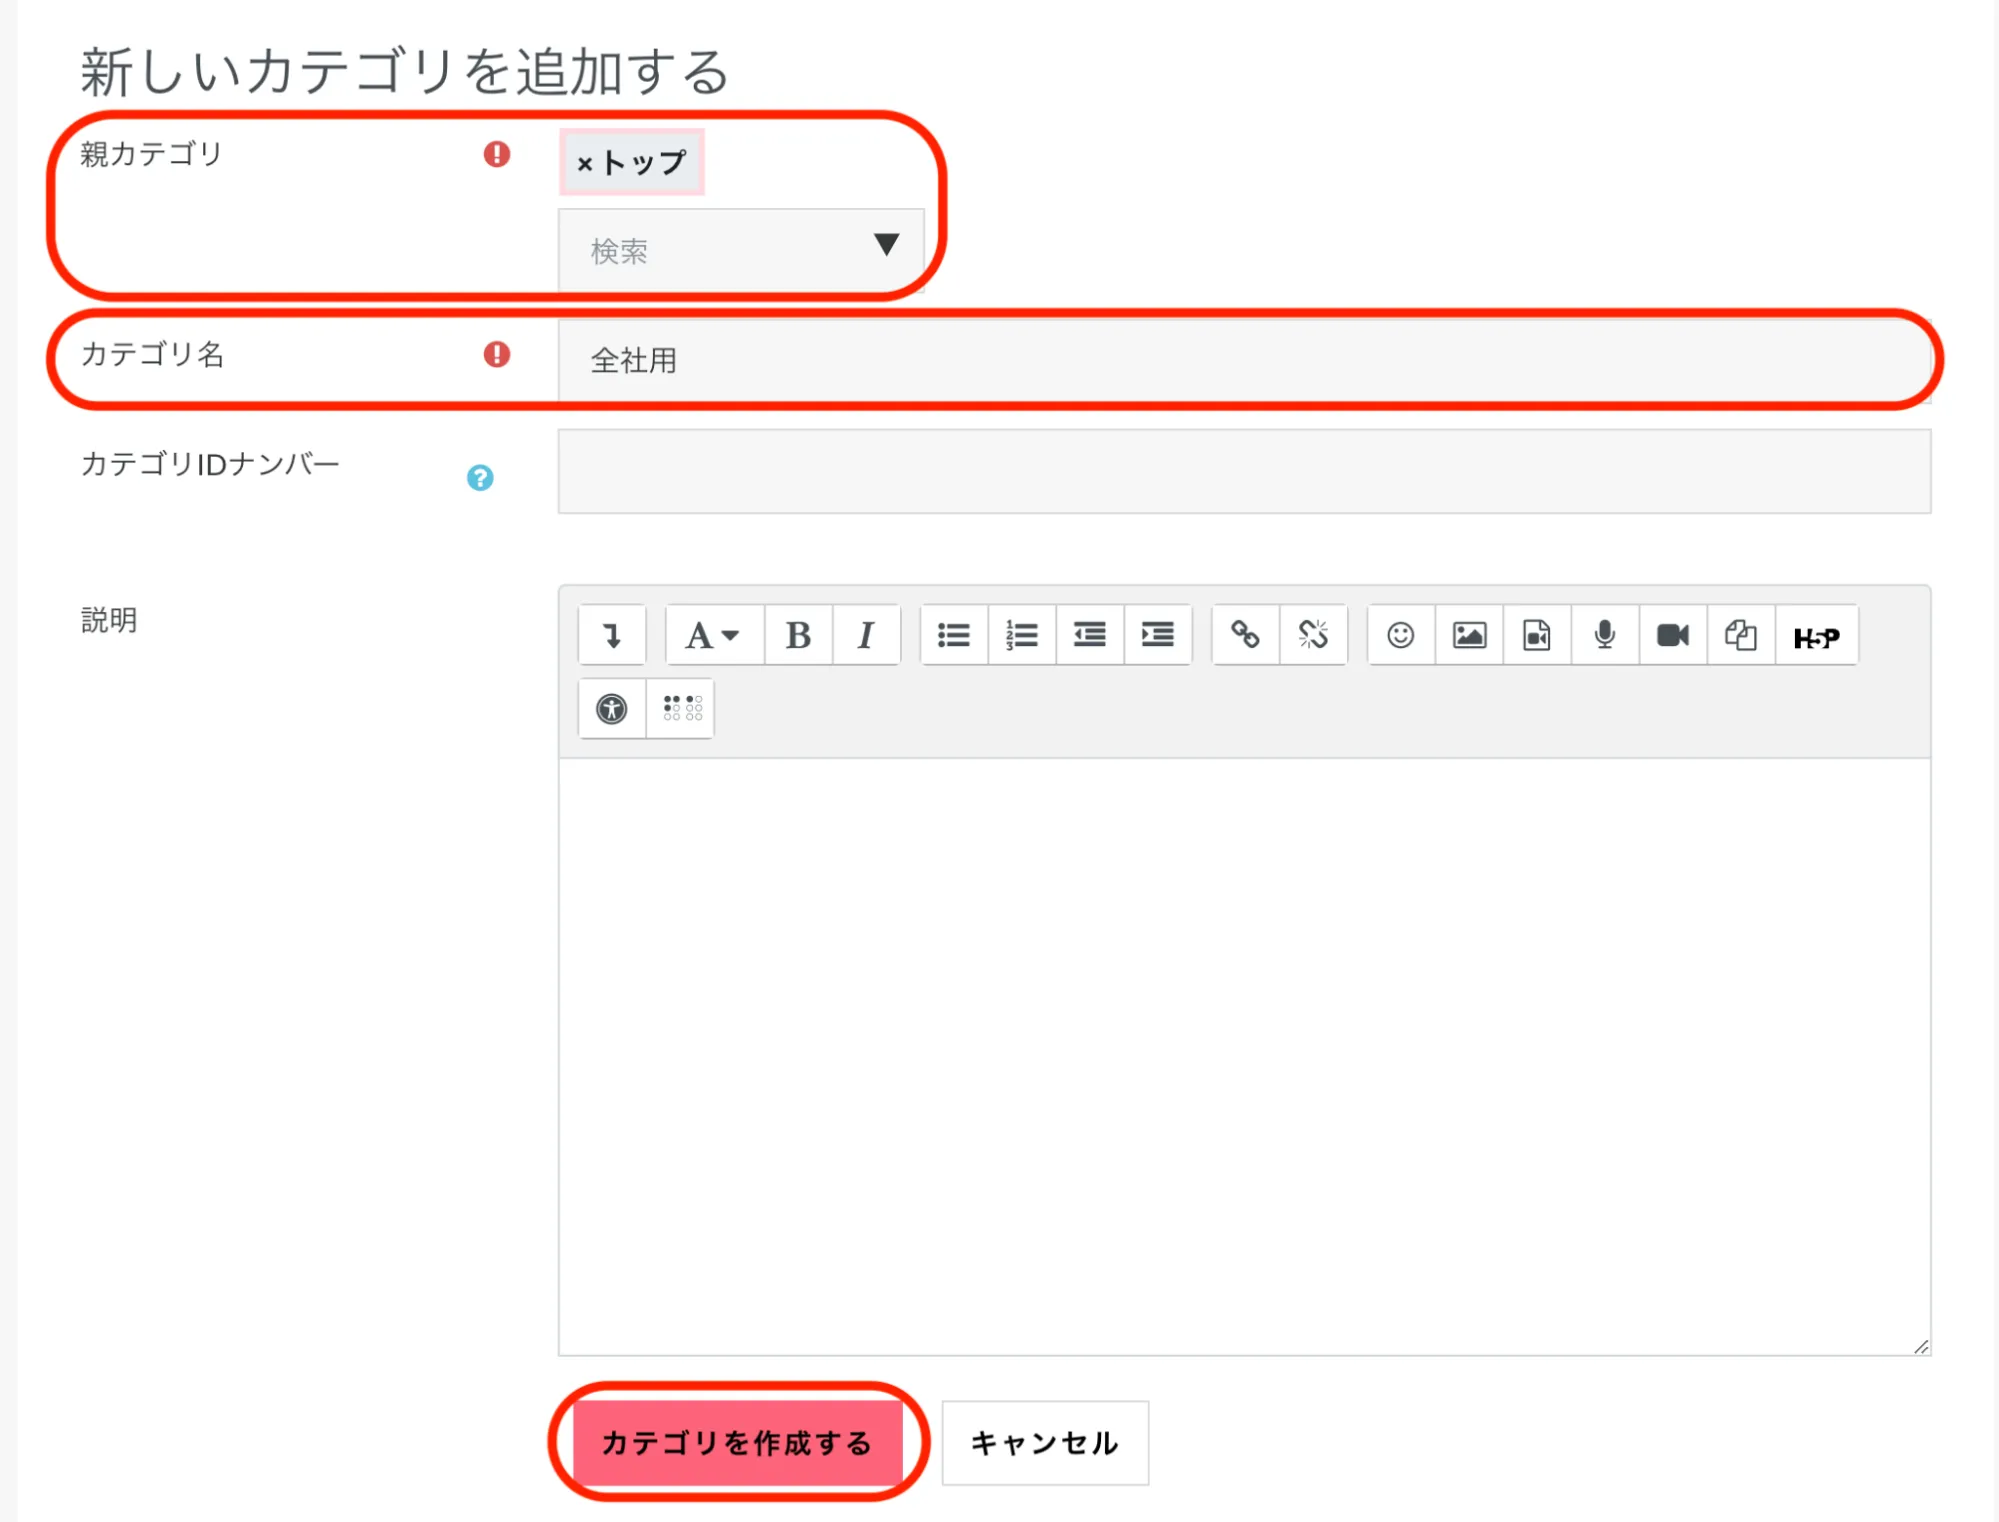Viewport: 1999px width, 1522px height.
Task: Open the accessibility checker tool
Action: [x=611, y=709]
